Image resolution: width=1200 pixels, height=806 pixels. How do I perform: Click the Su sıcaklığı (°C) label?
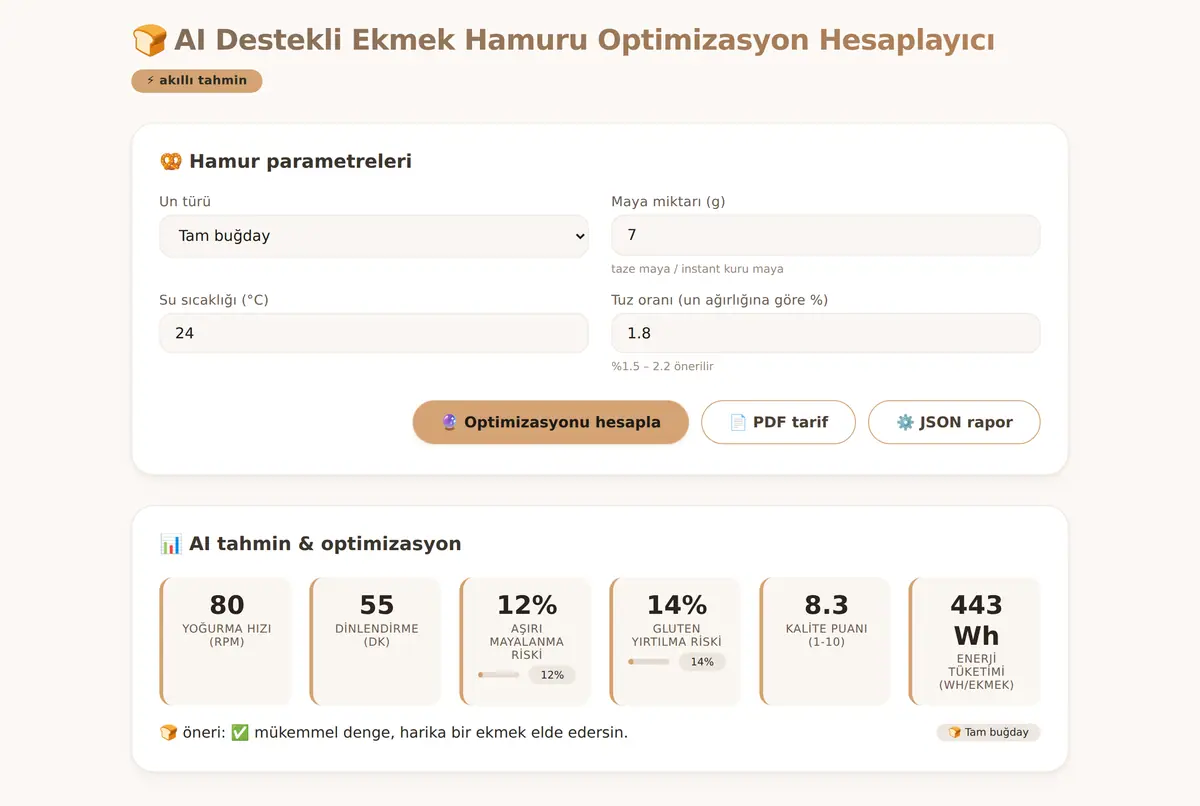[x=214, y=300]
